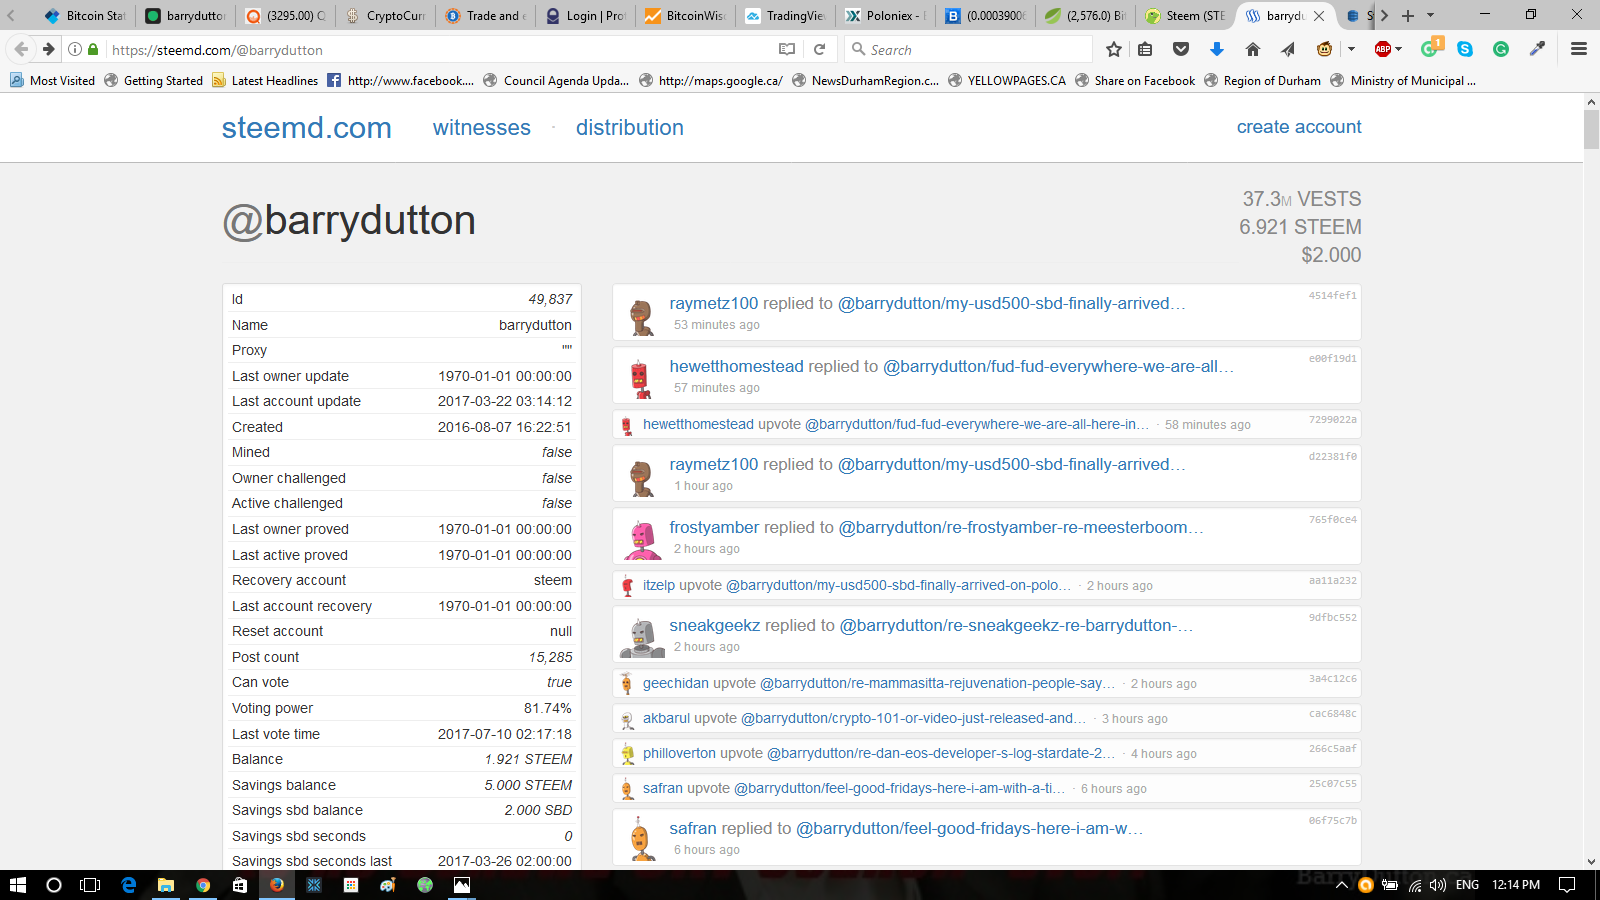1600x900 pixels.
Task: Open the akbarul upvote post link
Action: click(x=913, y=719)
